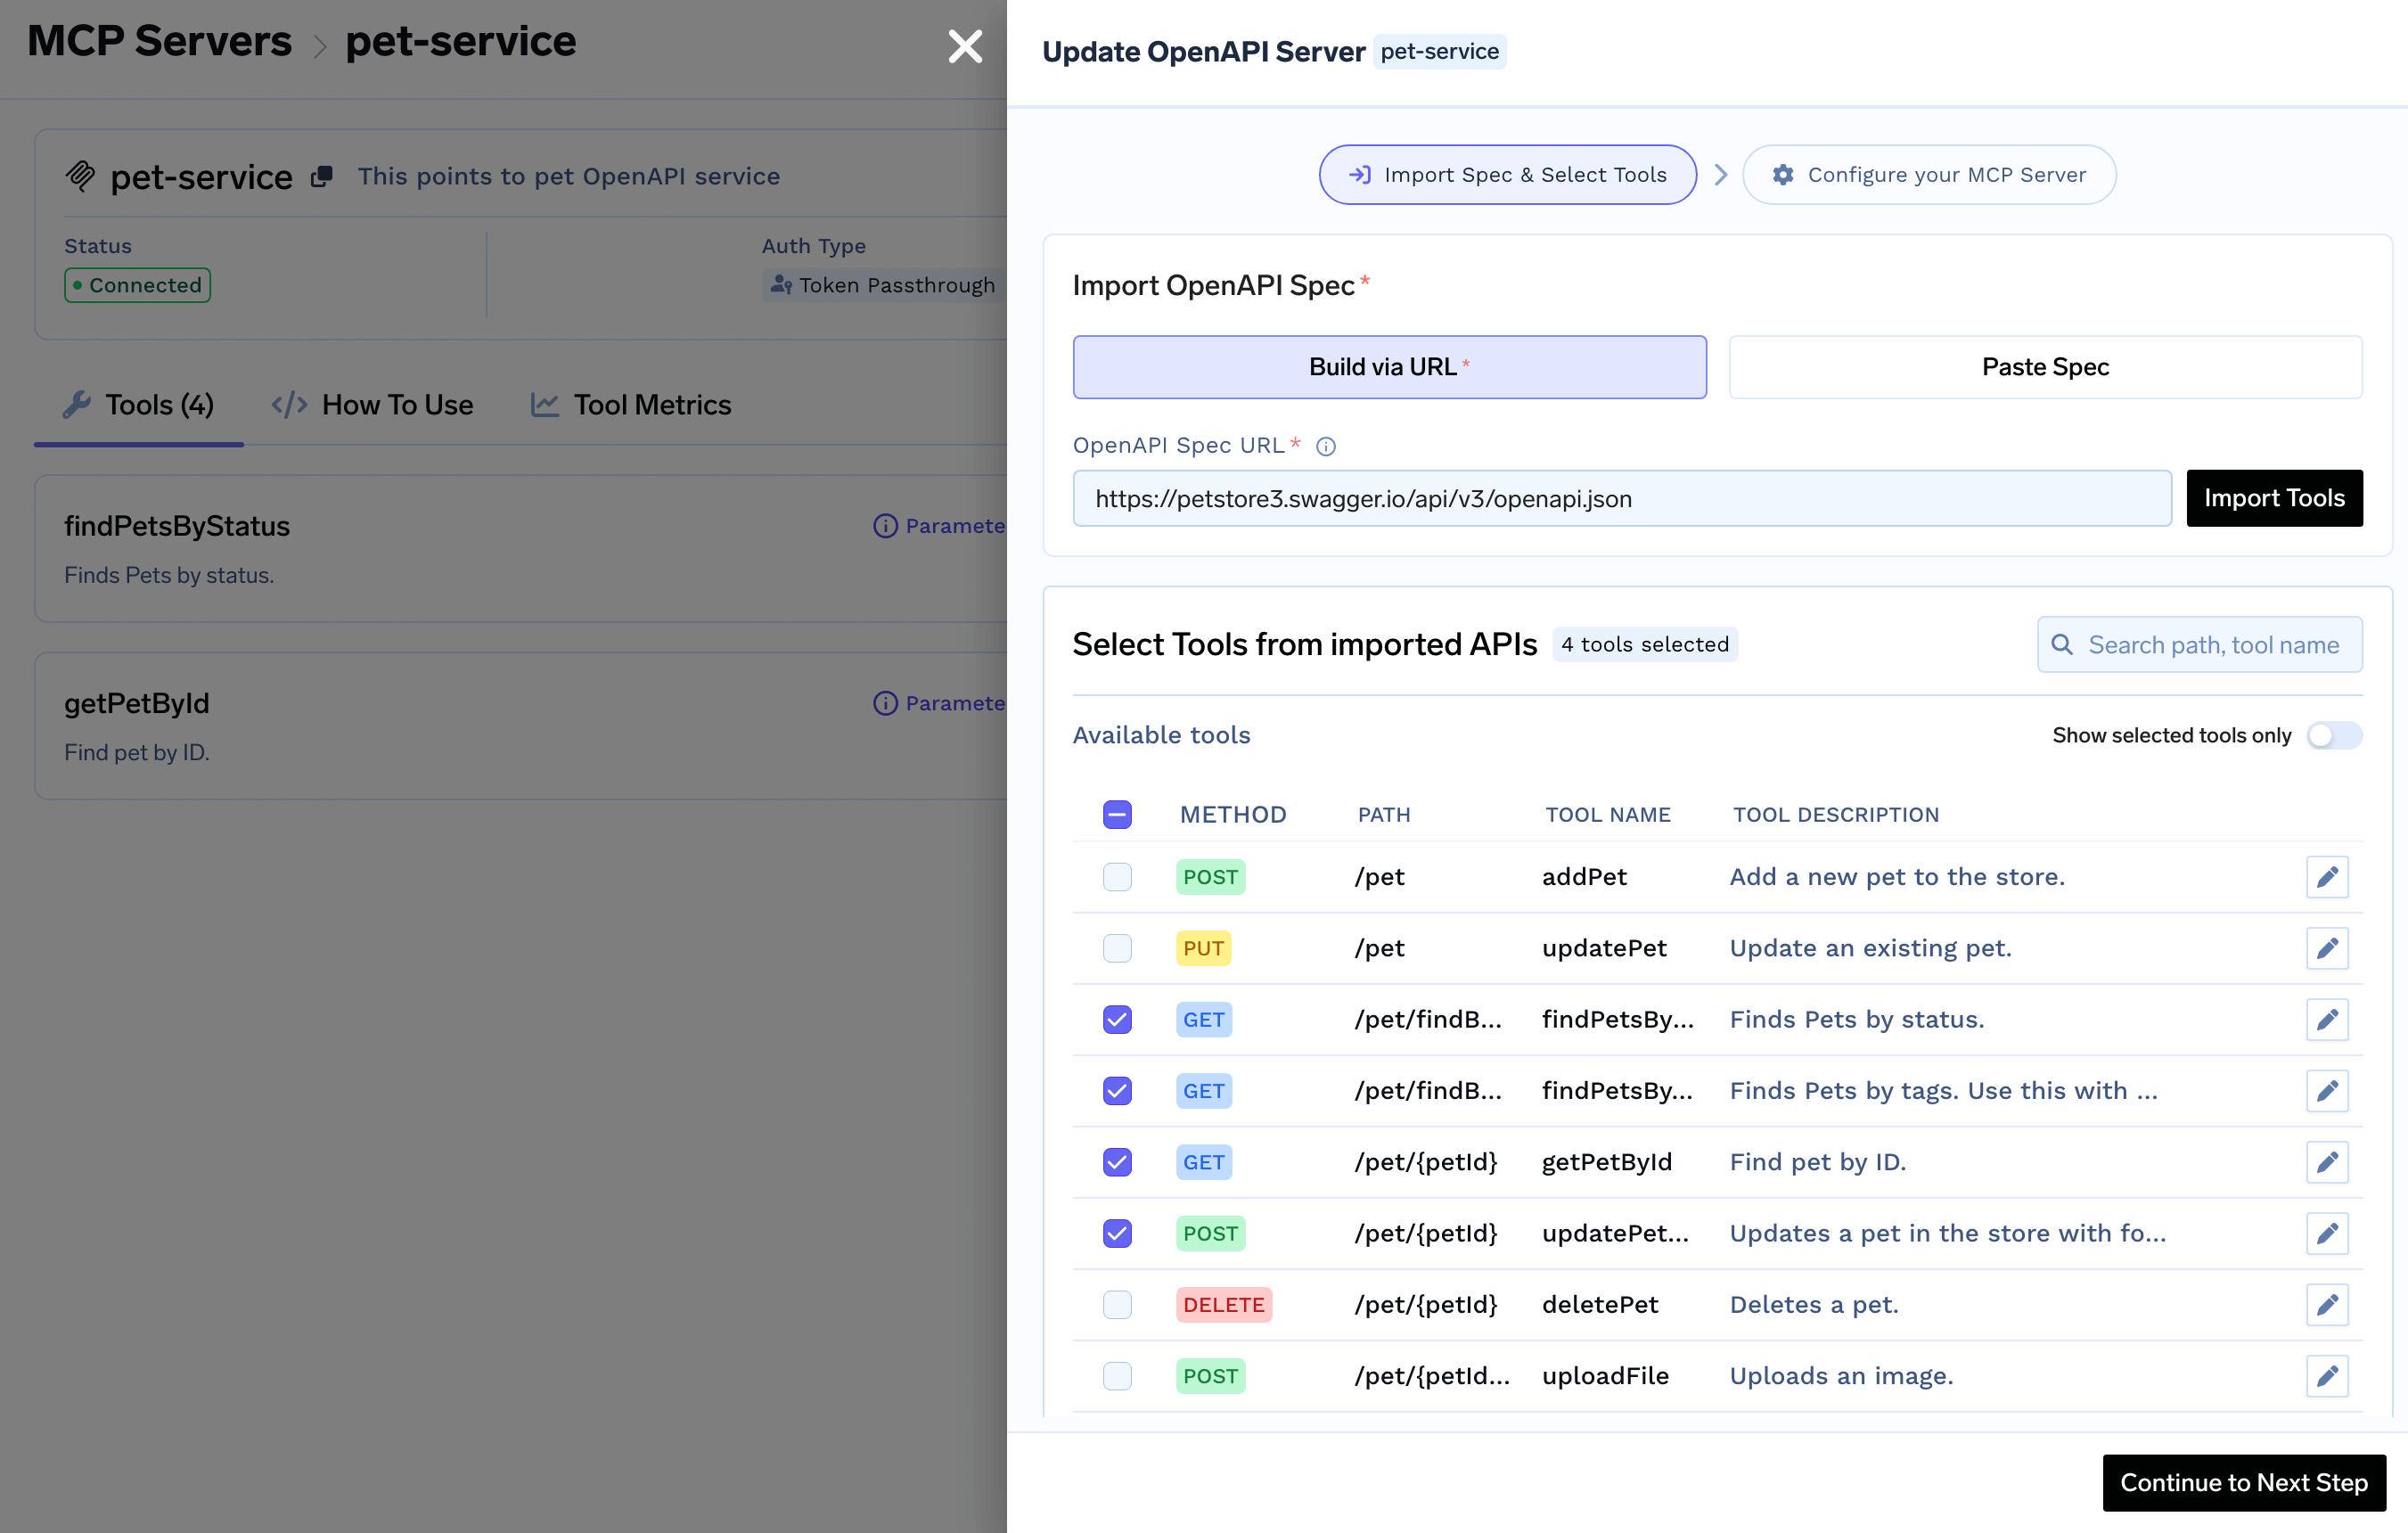Focus the Search path, tool name field
2408x1533 pixels.
2212,645
